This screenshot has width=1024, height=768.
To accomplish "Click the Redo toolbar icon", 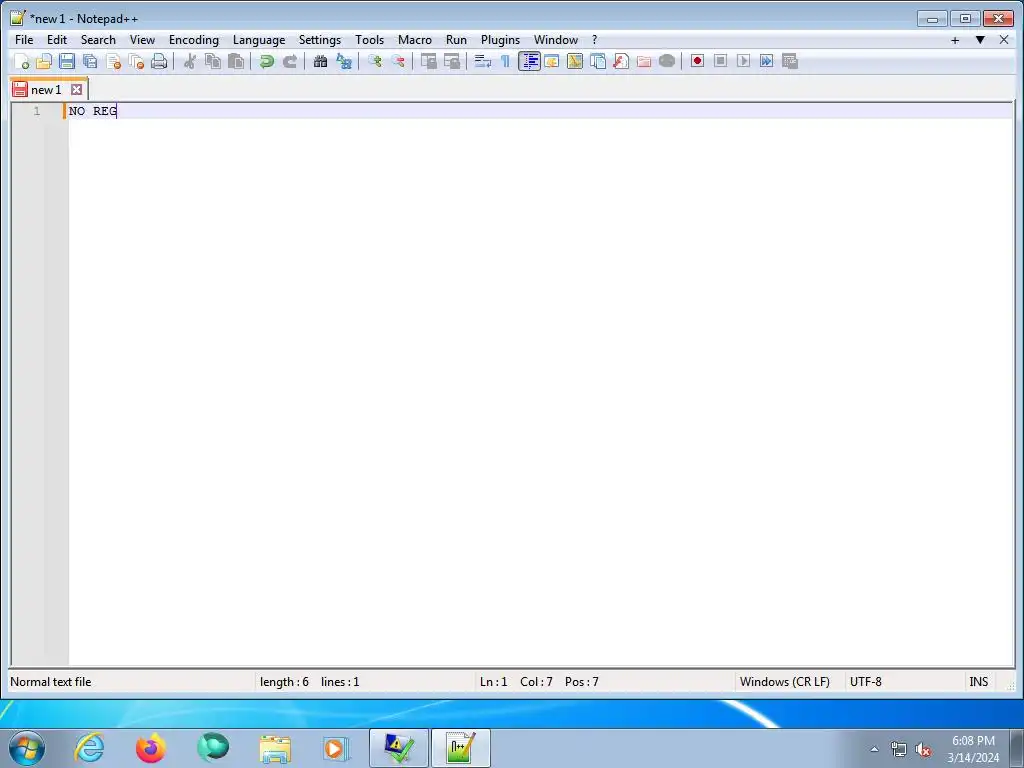I will (289, 61).
